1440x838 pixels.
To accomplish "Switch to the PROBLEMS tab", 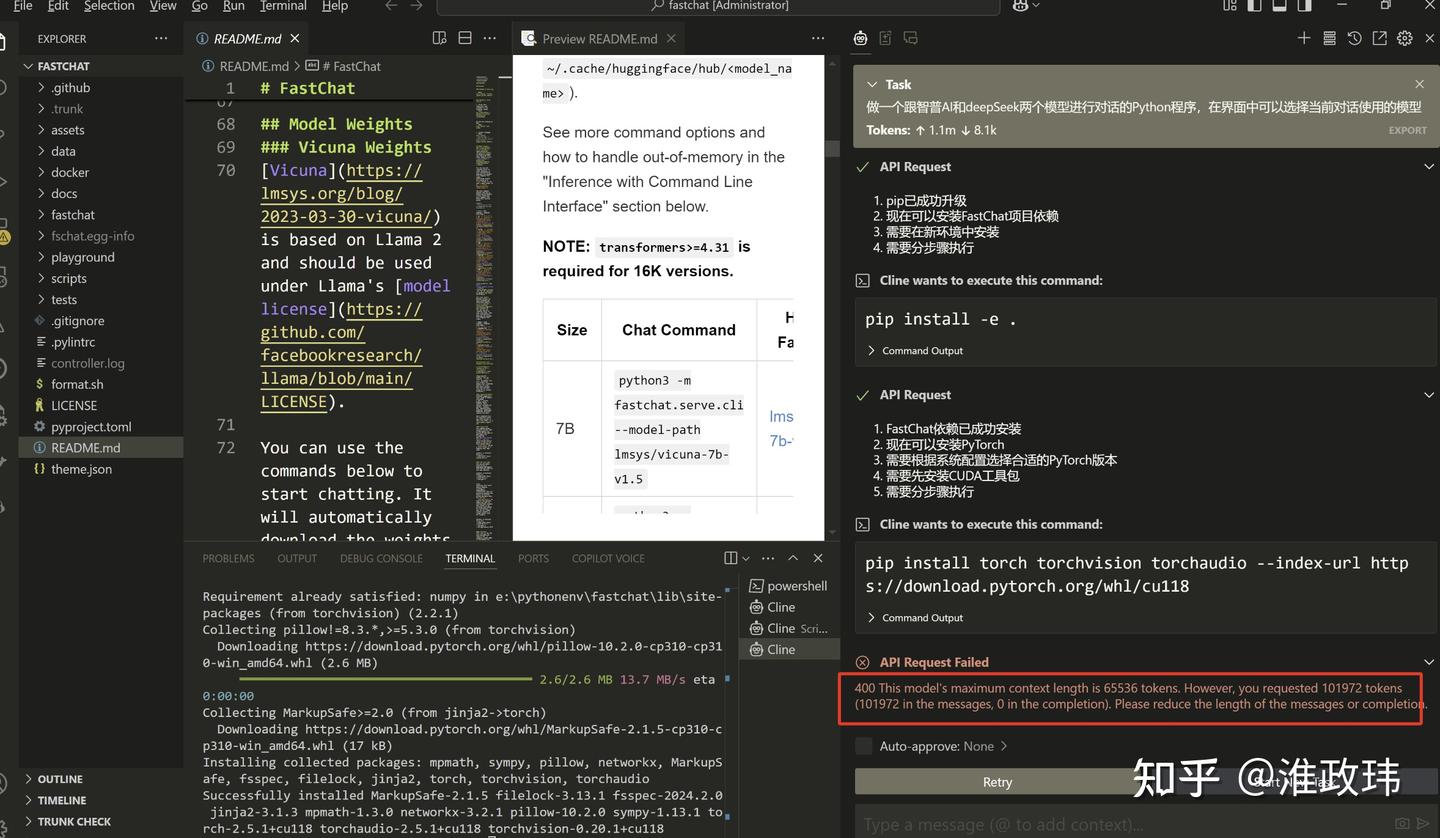I will (228, 558).
